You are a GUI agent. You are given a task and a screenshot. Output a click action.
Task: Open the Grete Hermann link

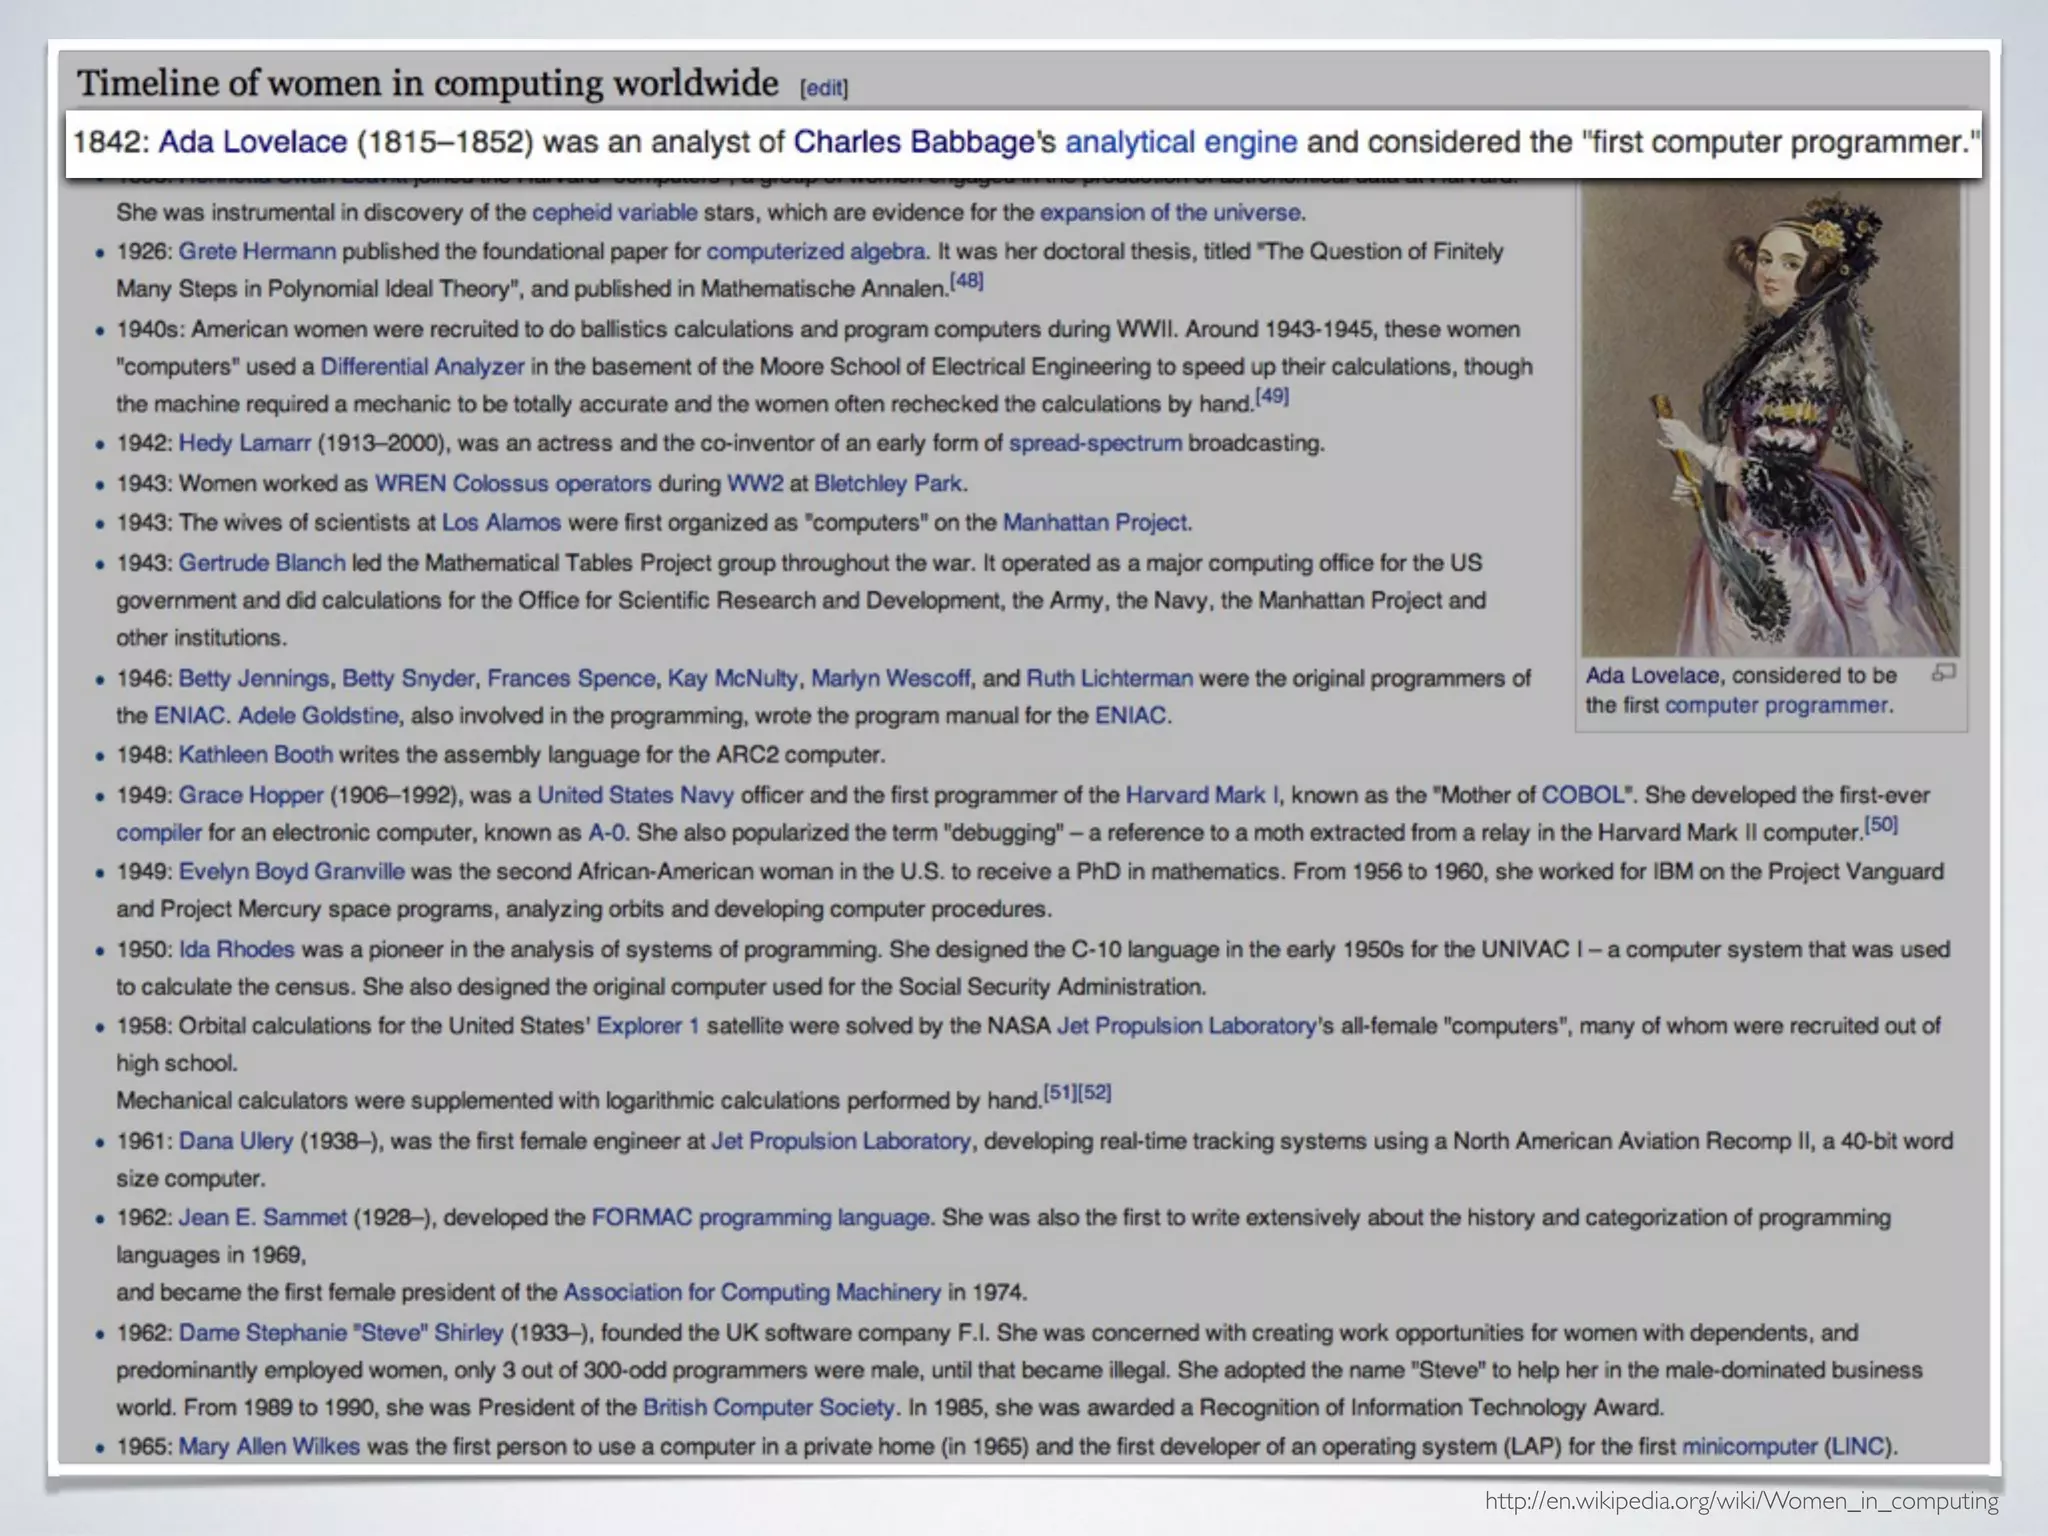point(257,251)
